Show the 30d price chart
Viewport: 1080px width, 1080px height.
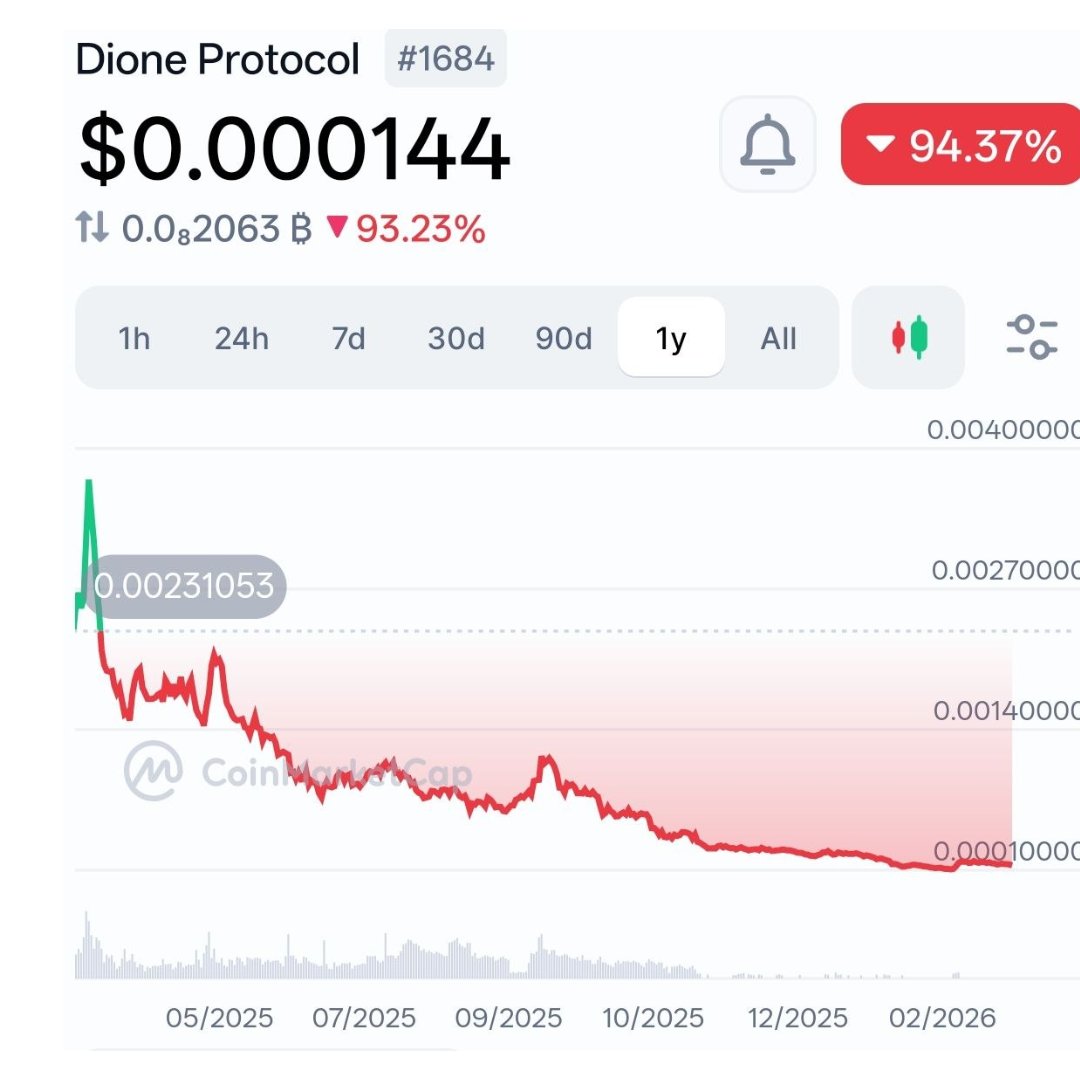click(456, 338)
